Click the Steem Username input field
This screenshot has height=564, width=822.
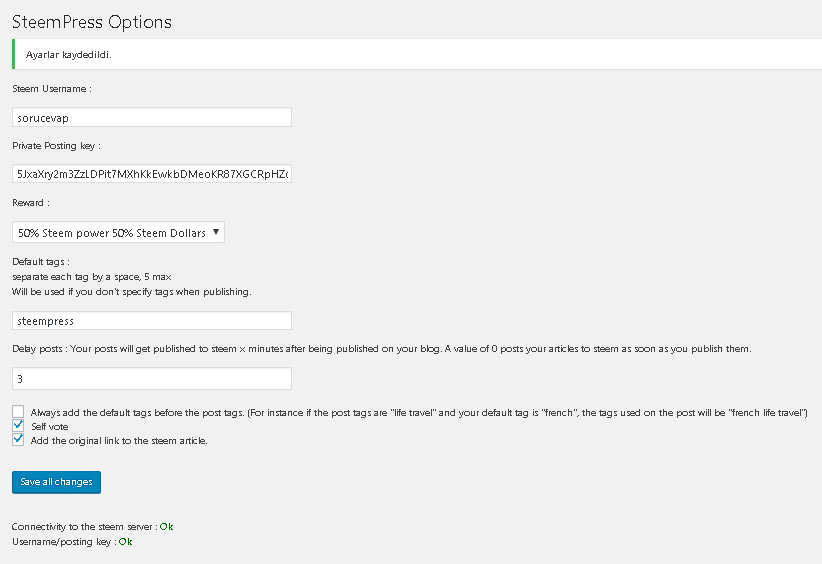click(x=151, y=118)
